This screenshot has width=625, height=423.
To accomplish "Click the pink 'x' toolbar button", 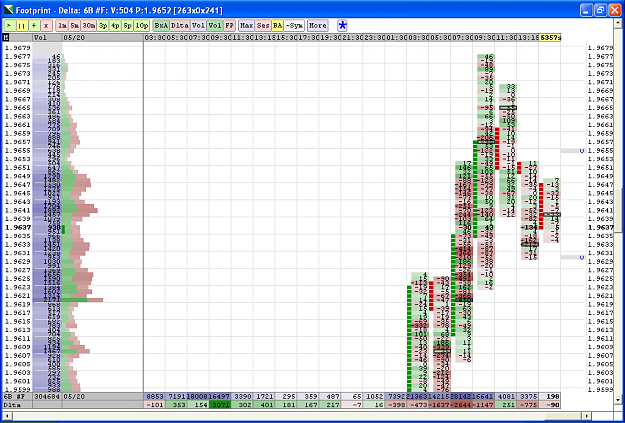I will pos(46,26).
